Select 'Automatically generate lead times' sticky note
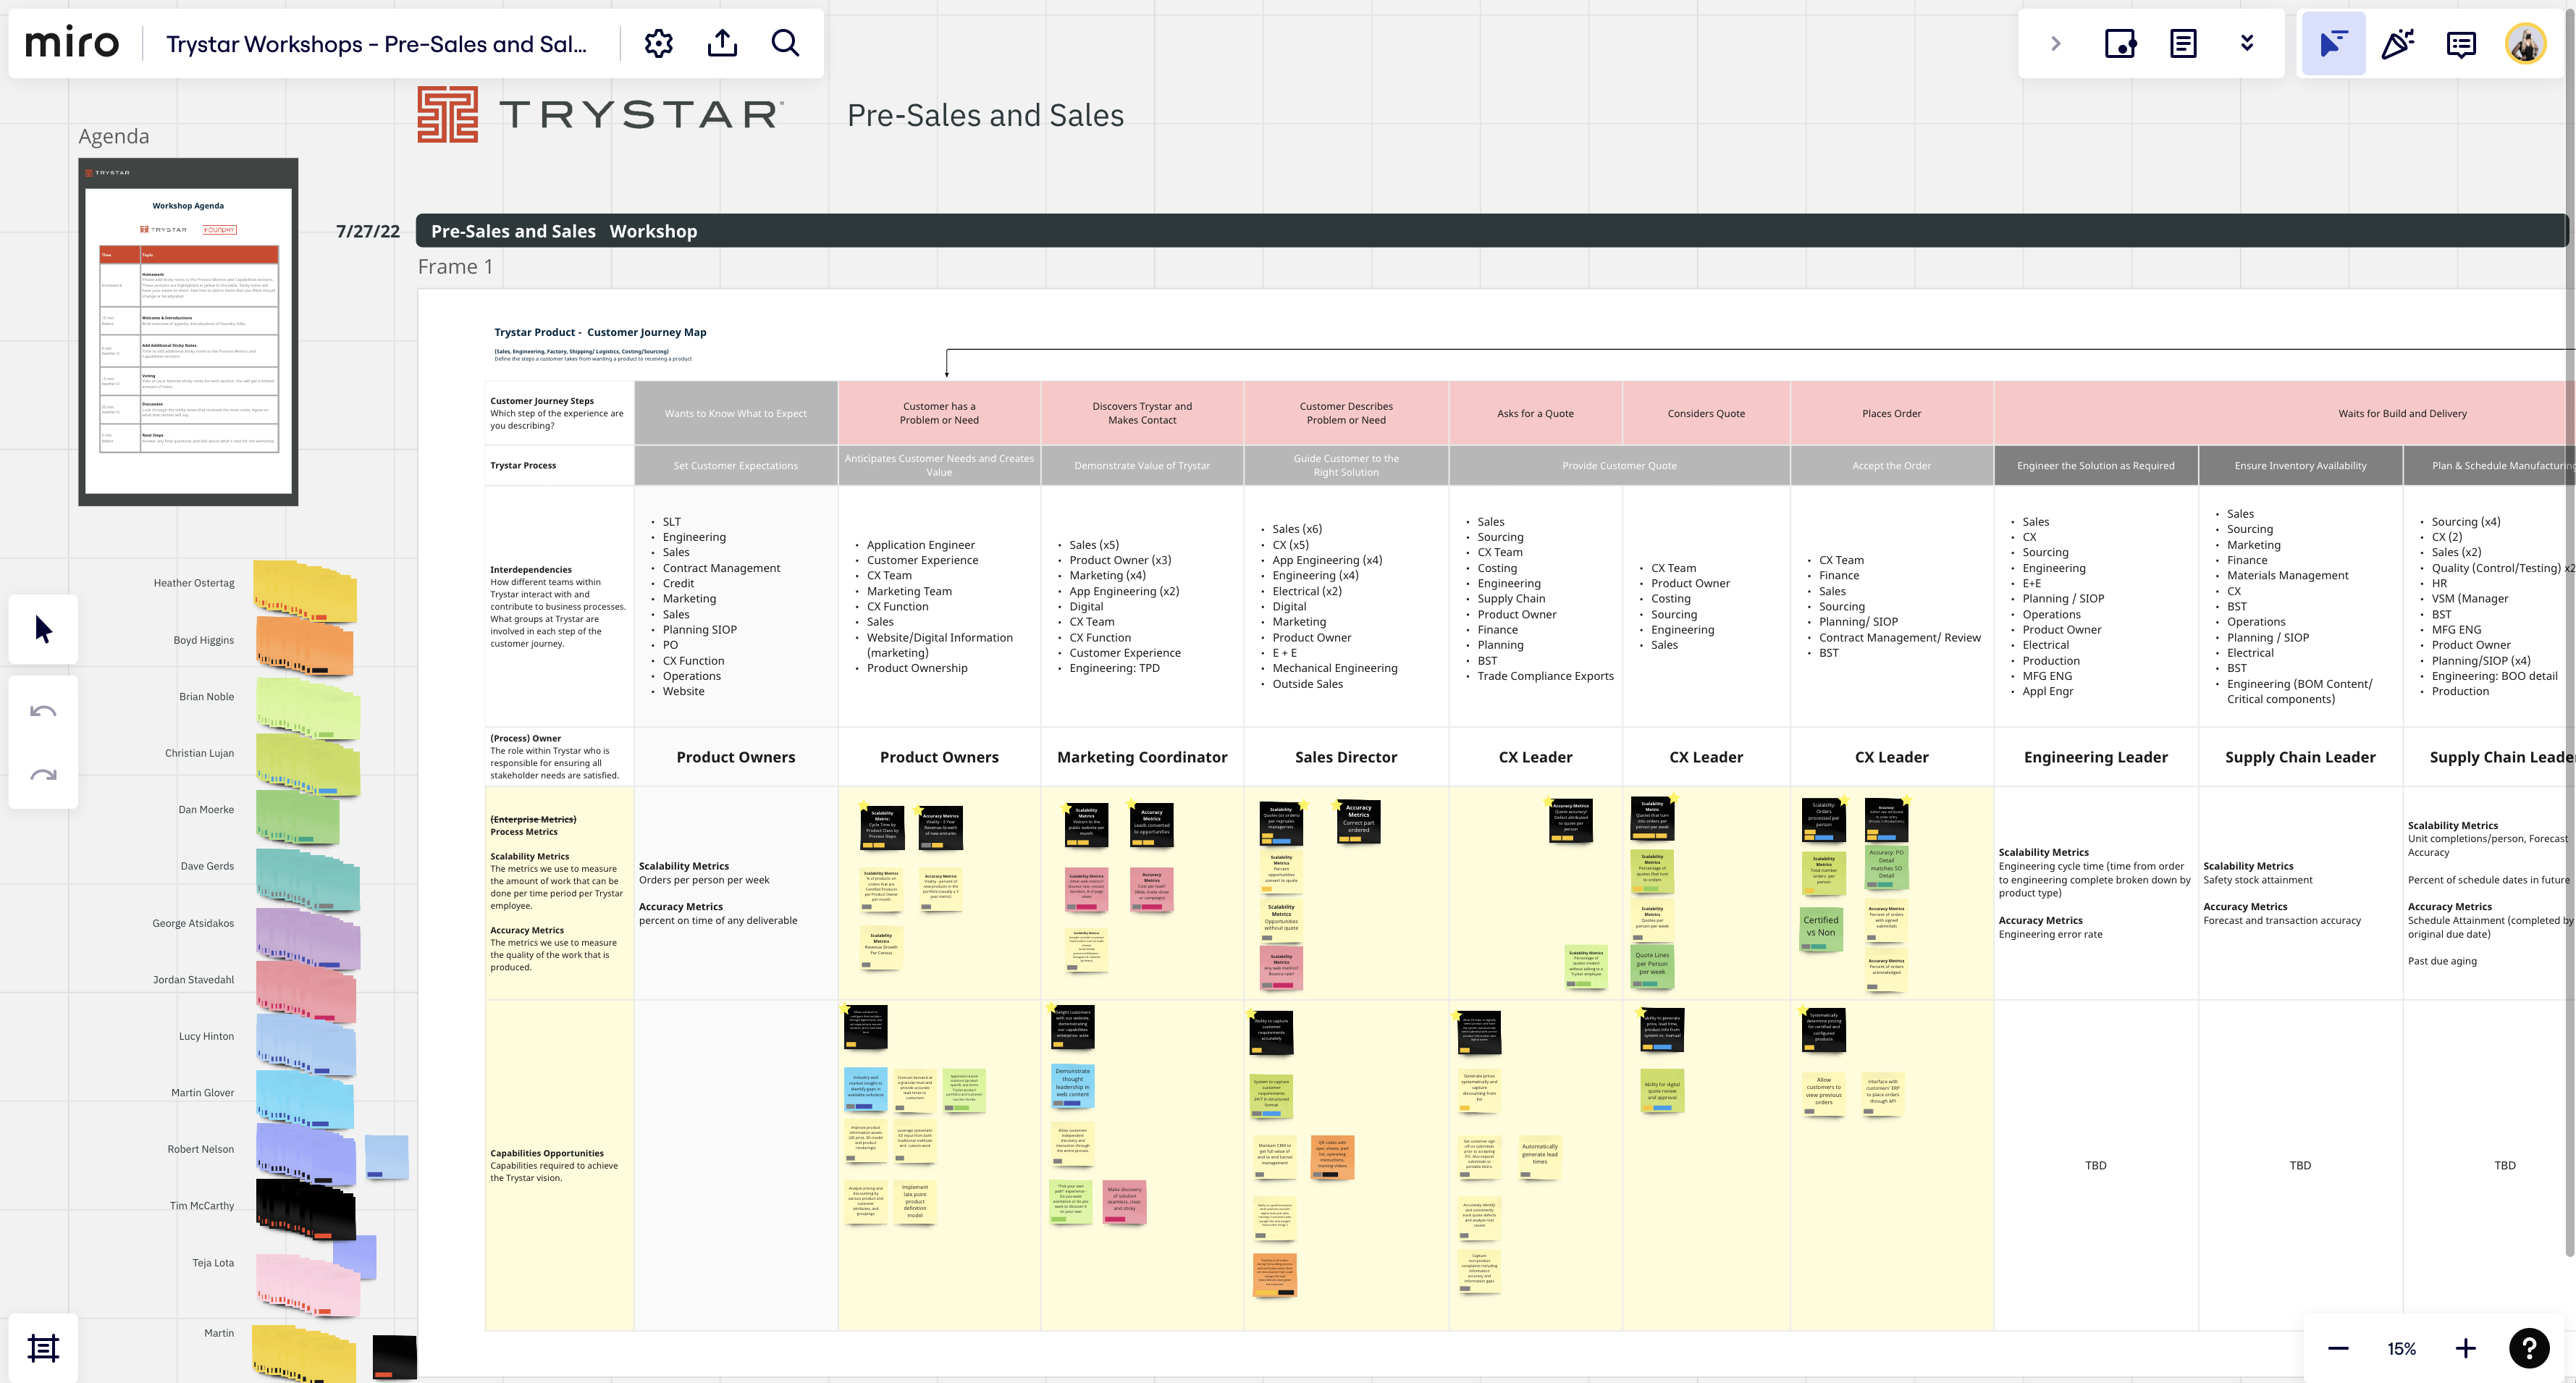The image size is (2576, 1383). pos(1539,1156)
